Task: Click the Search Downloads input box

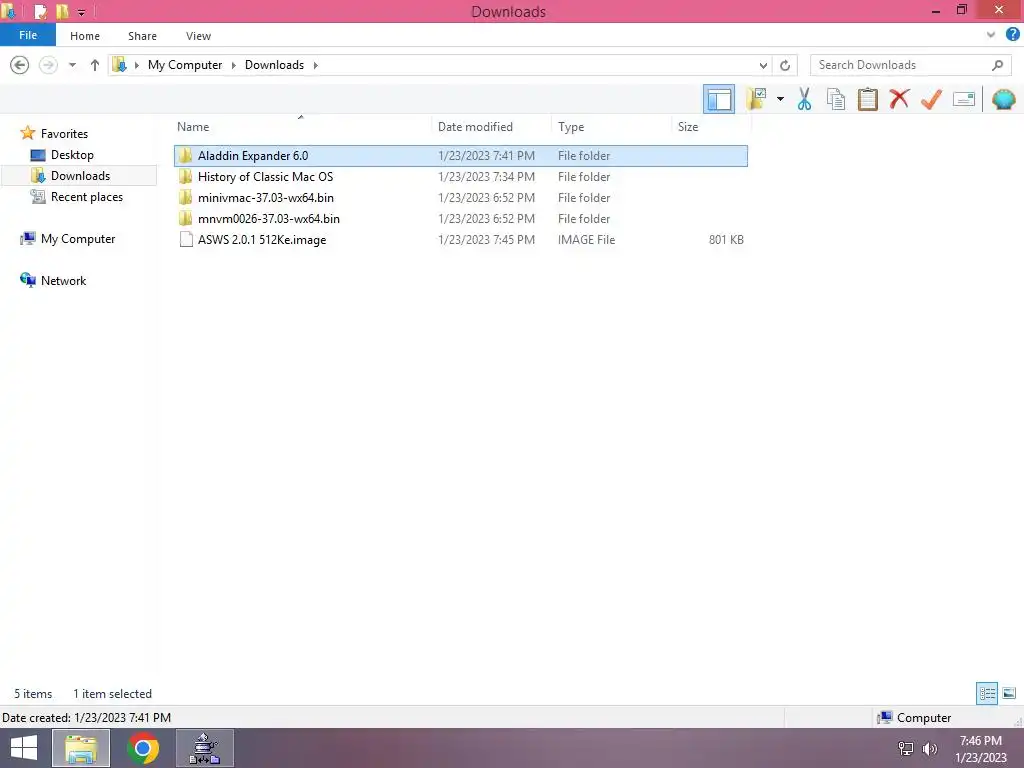Action: point(901,65)
